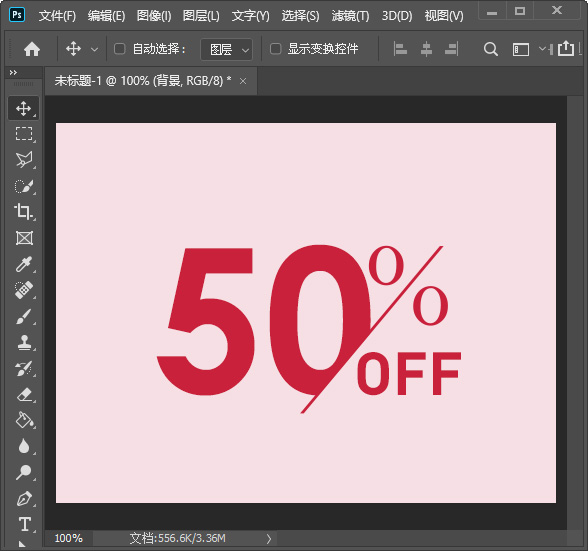Select the Crop tool
The height and width of the screenshot is (551, 588).
(24, 212)
